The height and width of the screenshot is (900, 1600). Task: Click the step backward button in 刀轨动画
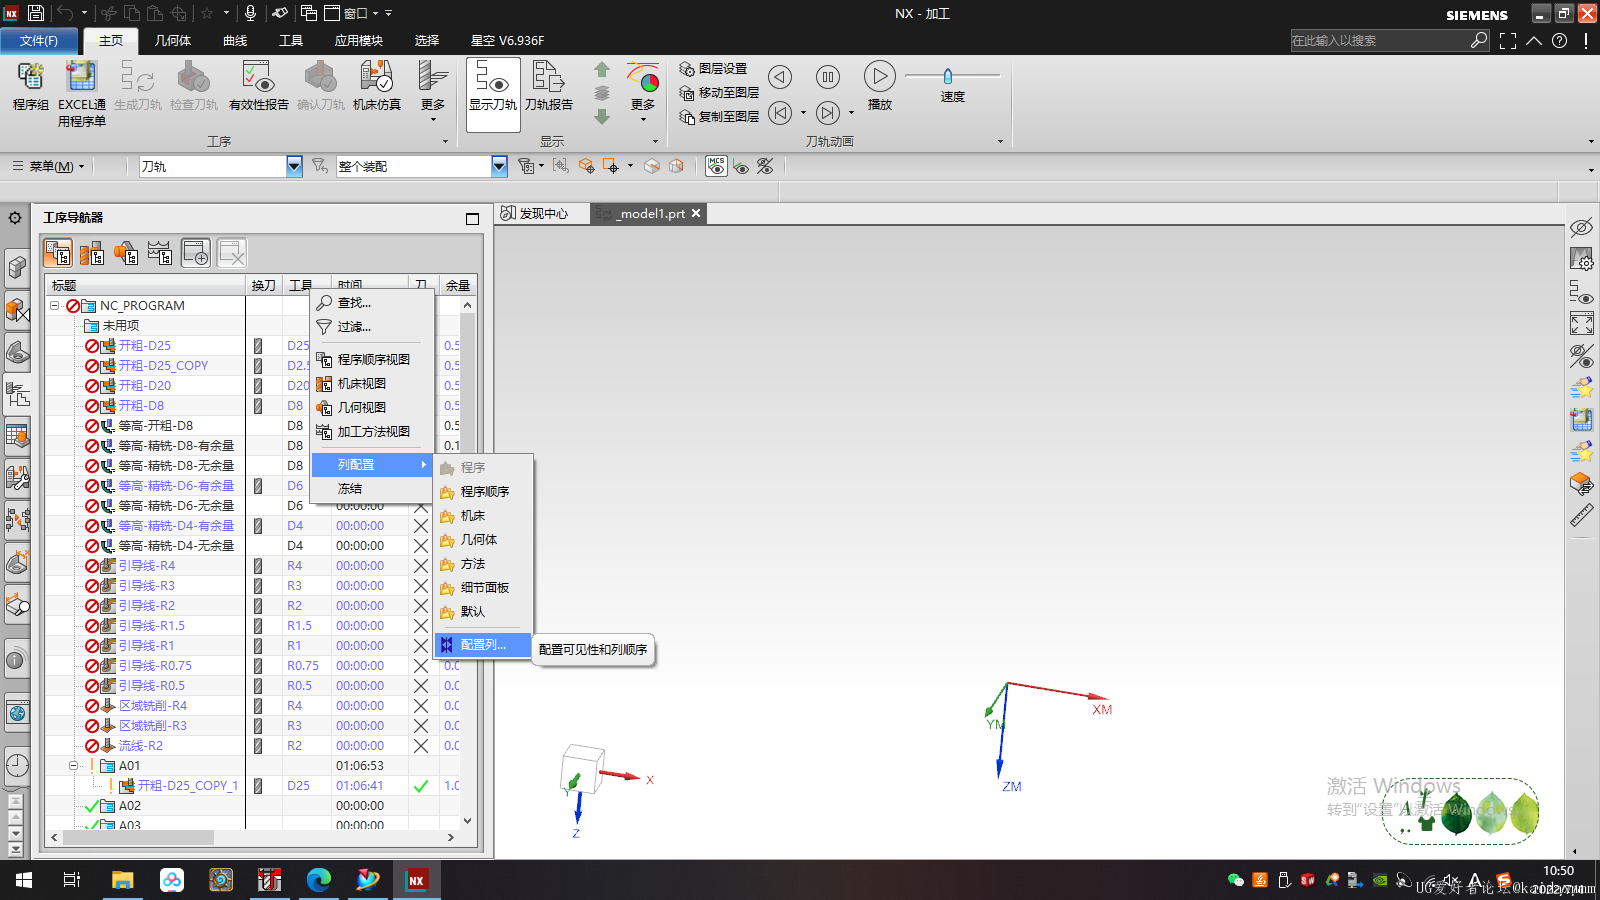pos(780,77)
